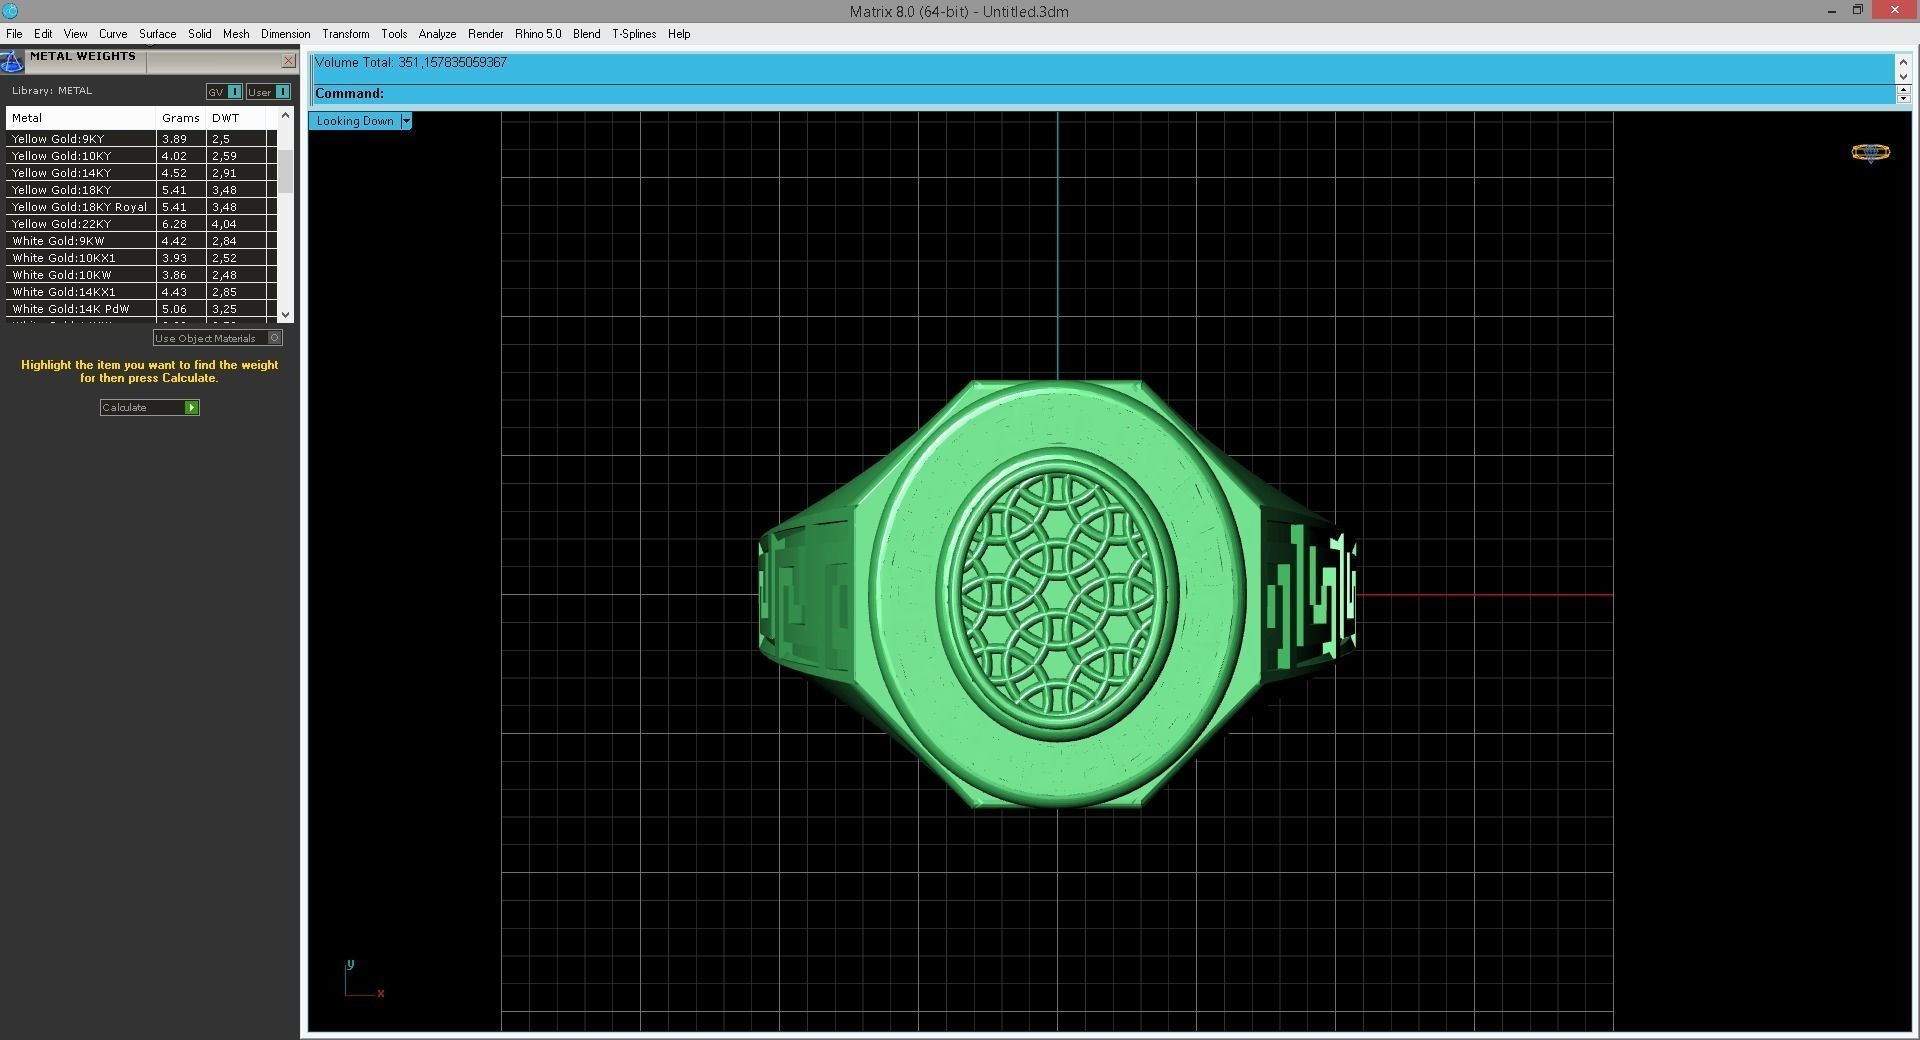Select the Yellow Gold:22KY row
This screenshot has width=1920, height=1040.
click(141, 224)
